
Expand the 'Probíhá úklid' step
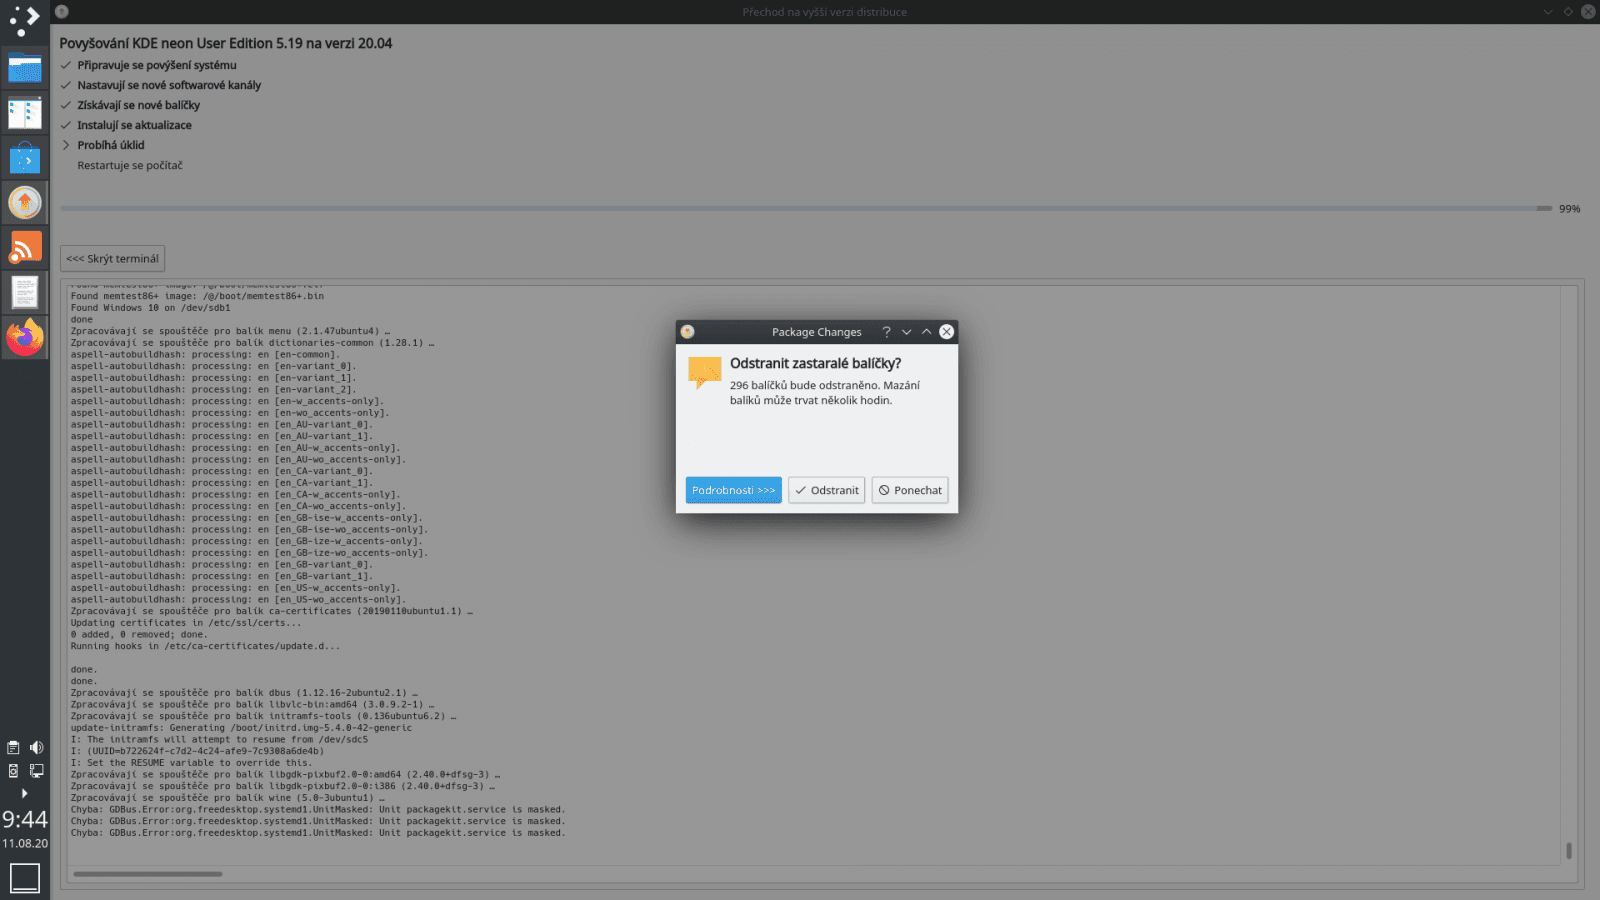coord(66,145)
